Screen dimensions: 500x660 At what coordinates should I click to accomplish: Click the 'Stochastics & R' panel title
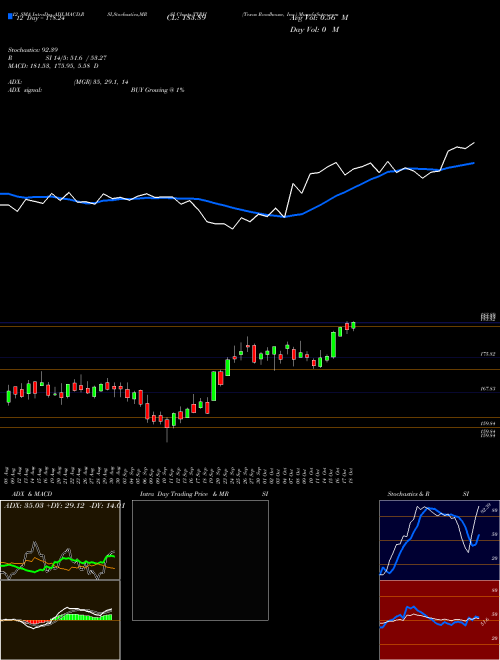408,494
